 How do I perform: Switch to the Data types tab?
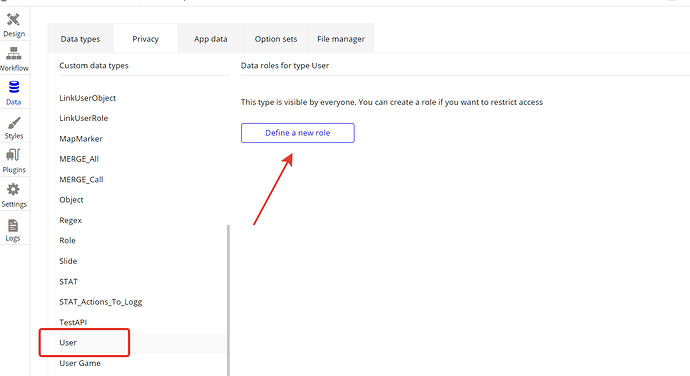[x=80, y=39]
